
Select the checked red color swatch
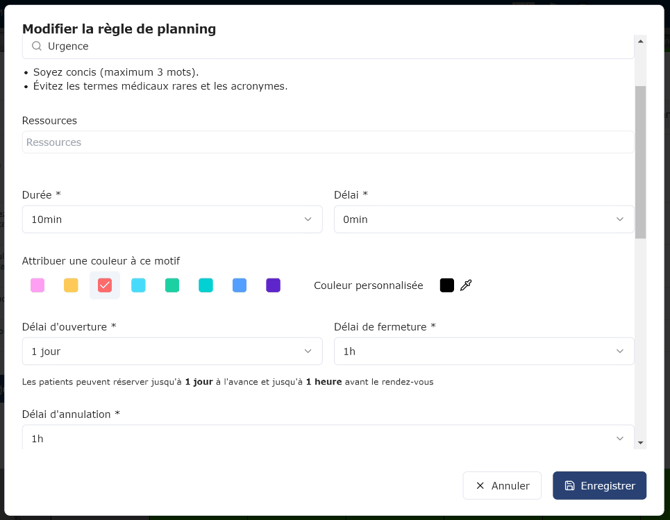click(105, 285)
